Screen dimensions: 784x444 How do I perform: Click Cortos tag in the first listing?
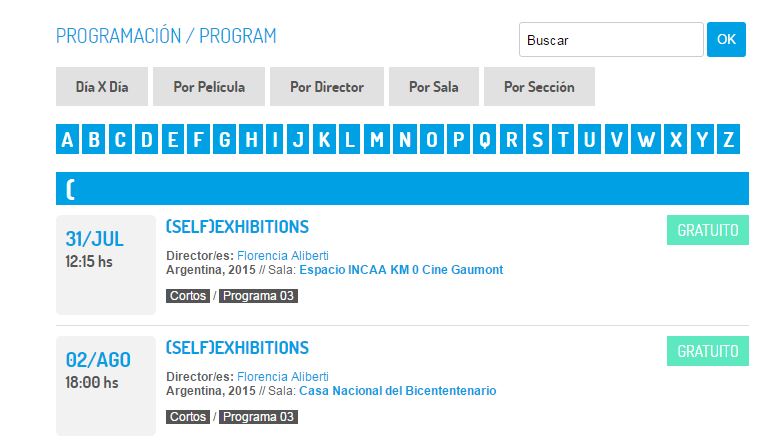(188, 296)
